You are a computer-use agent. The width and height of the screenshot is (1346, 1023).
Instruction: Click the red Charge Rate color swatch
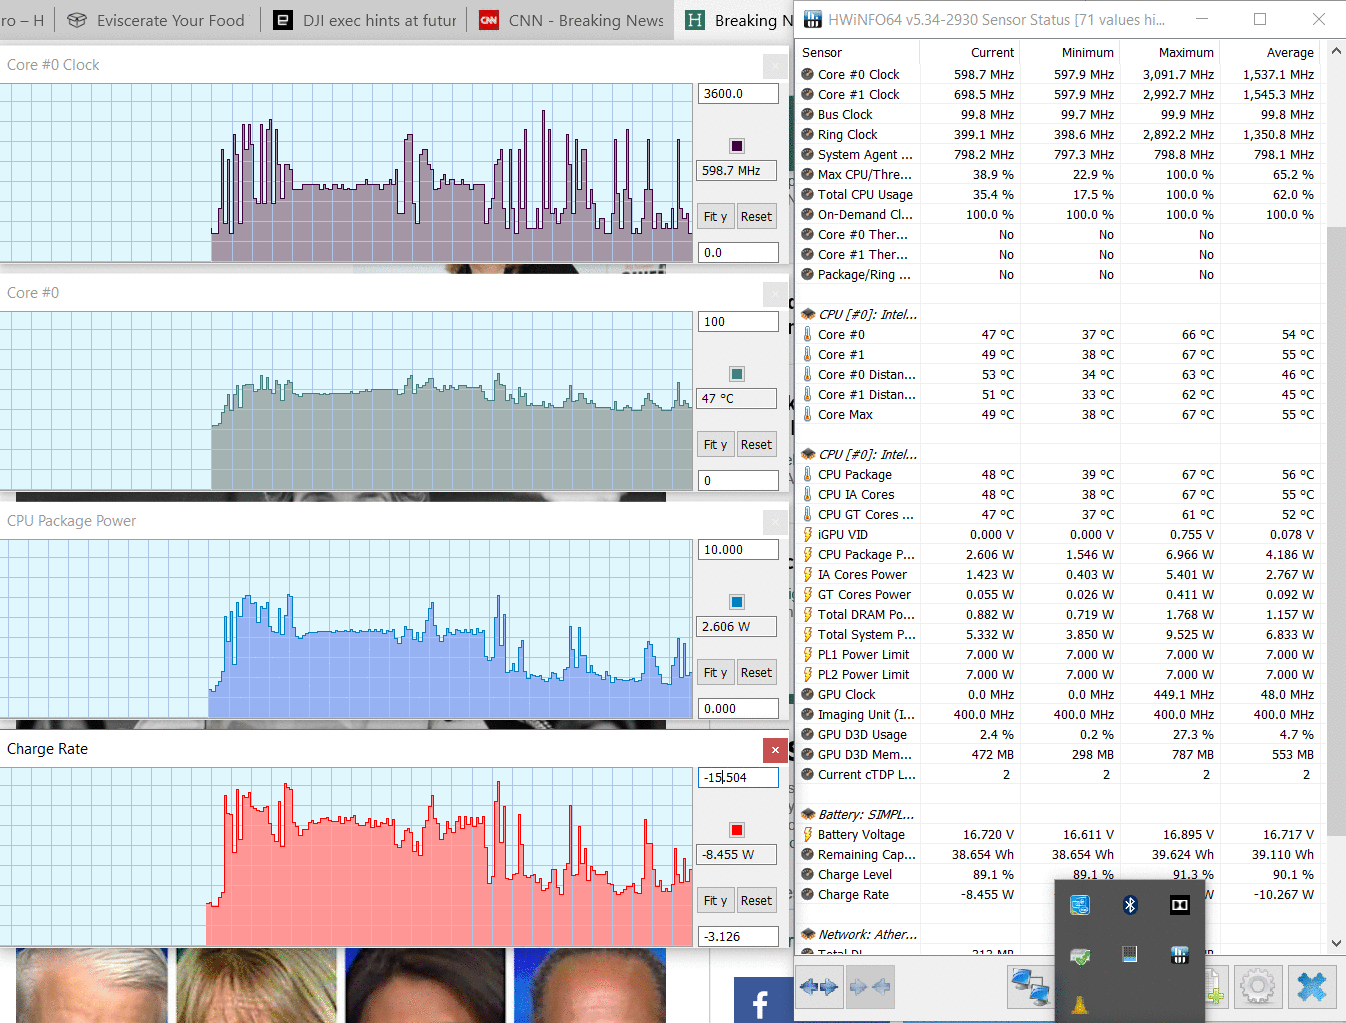(737, 830)
